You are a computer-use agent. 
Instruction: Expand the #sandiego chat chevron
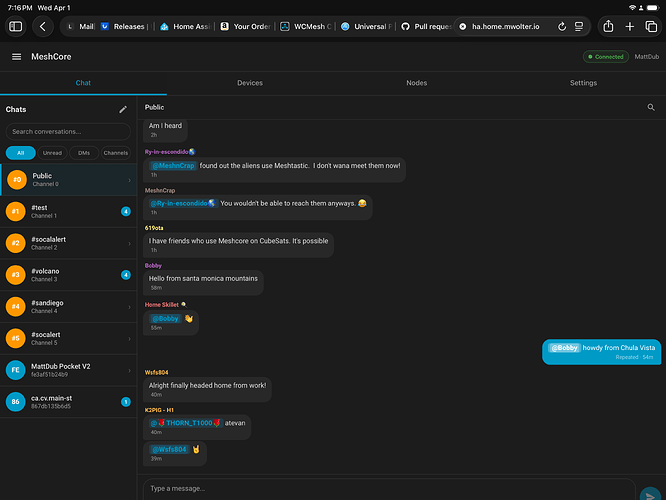(129, 307)
